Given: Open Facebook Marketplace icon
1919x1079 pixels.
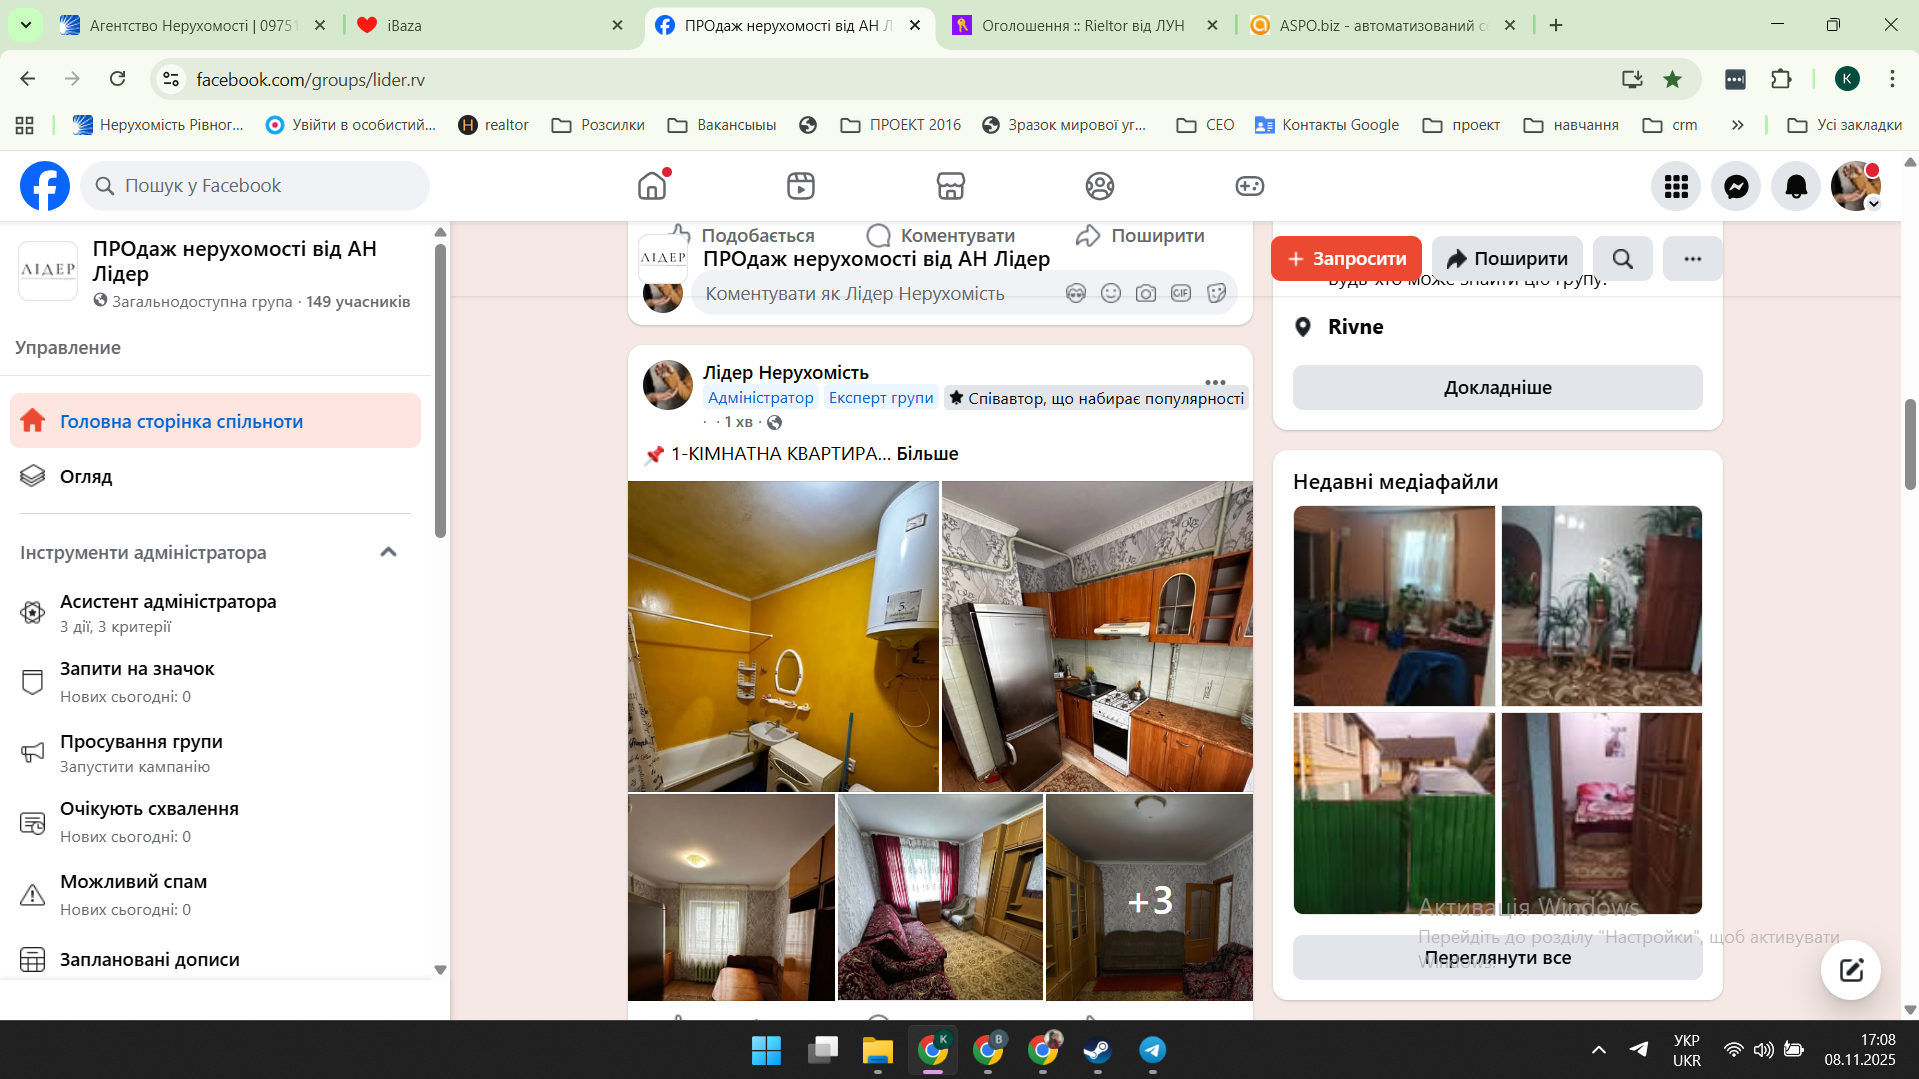Looking at the screenshot, I should click(x=950, y=186).
